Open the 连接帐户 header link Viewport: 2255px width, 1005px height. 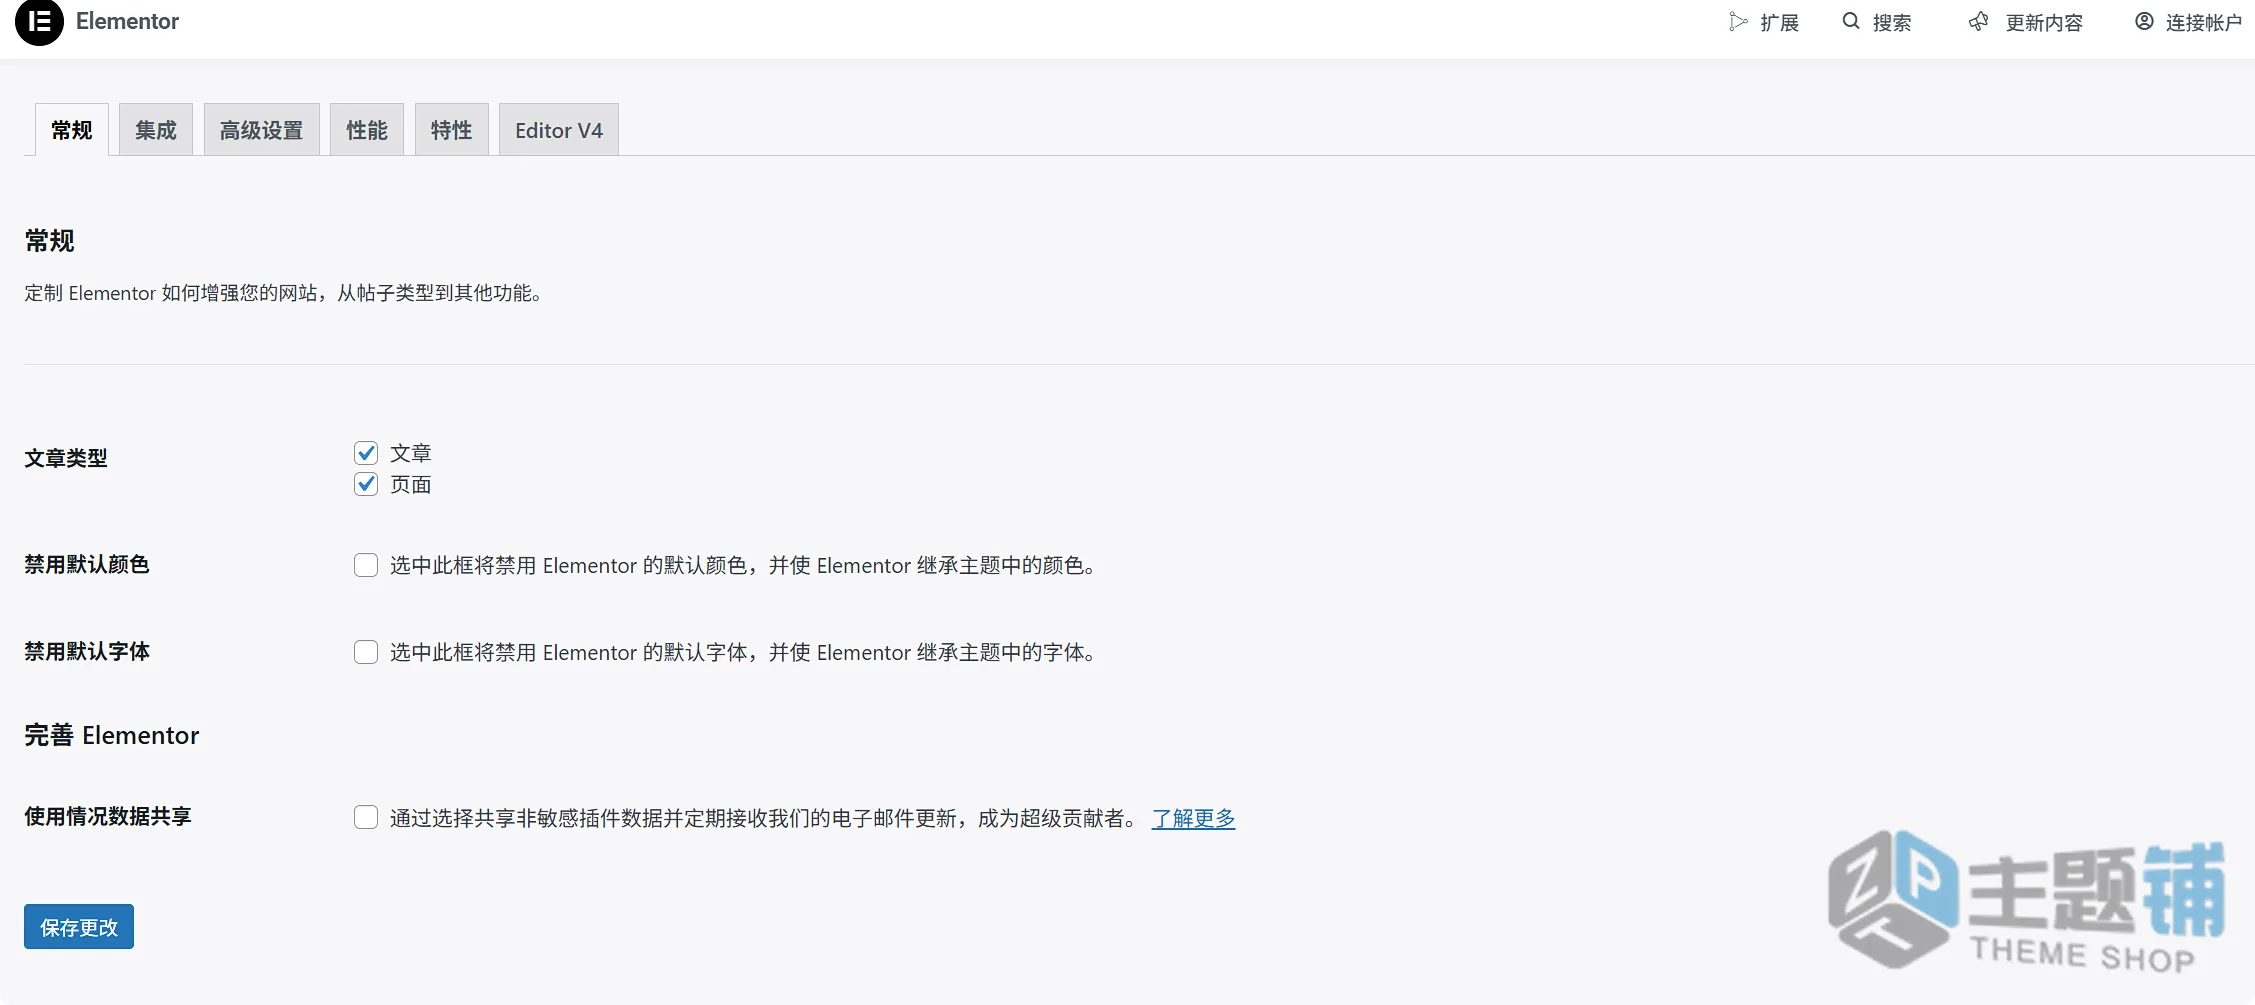click(2189, 22)
